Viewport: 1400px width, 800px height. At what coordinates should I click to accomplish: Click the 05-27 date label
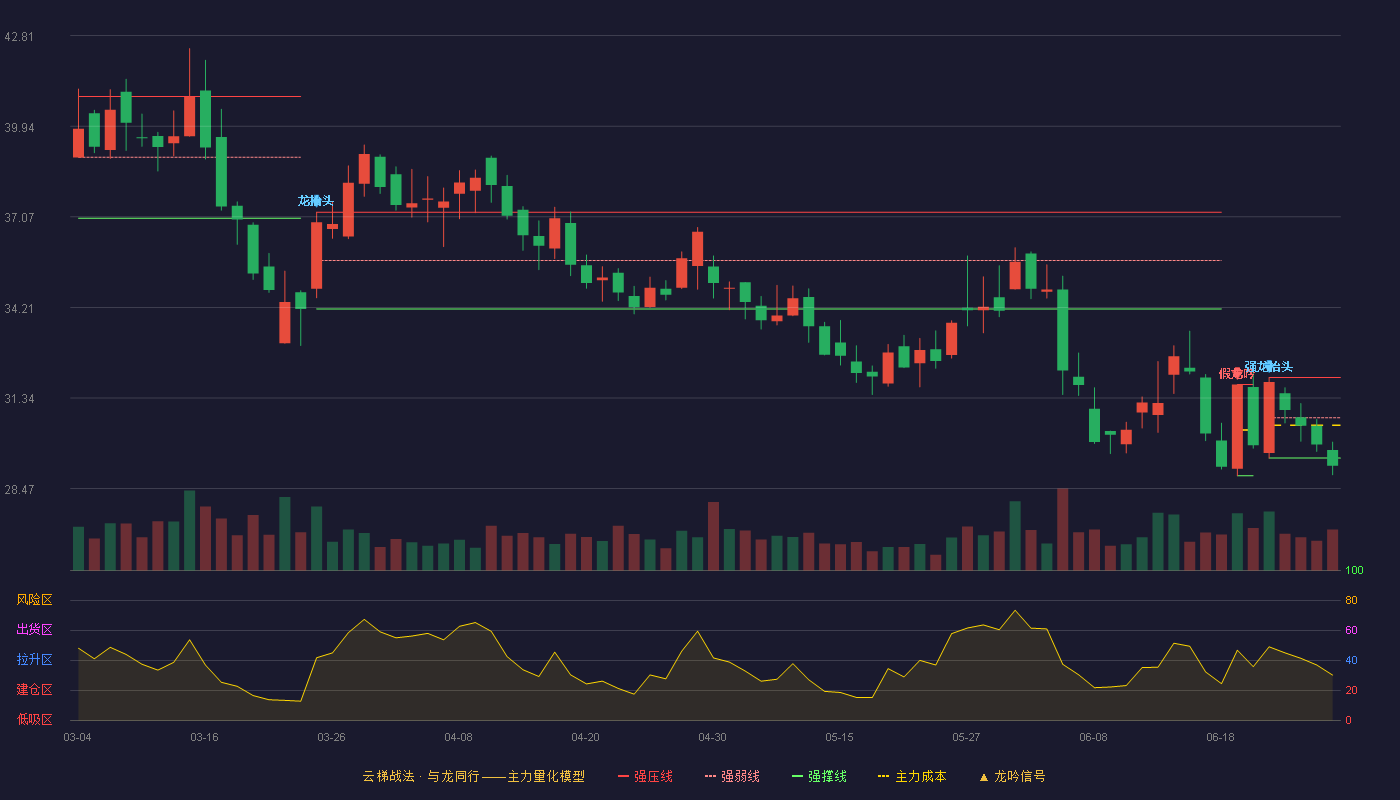966,737
